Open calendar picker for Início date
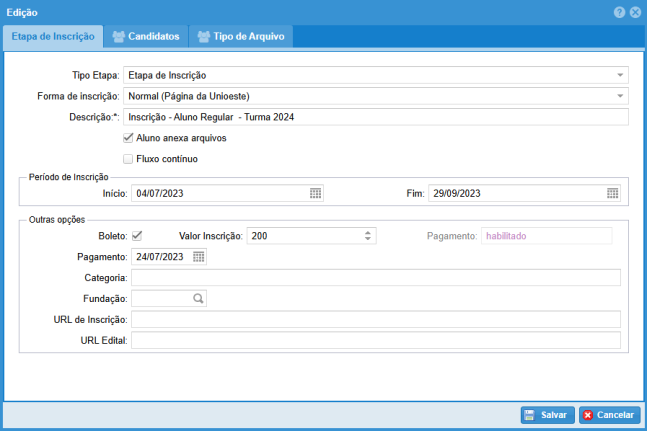Viewport: 647px width, 431px height. coord(315,194)
